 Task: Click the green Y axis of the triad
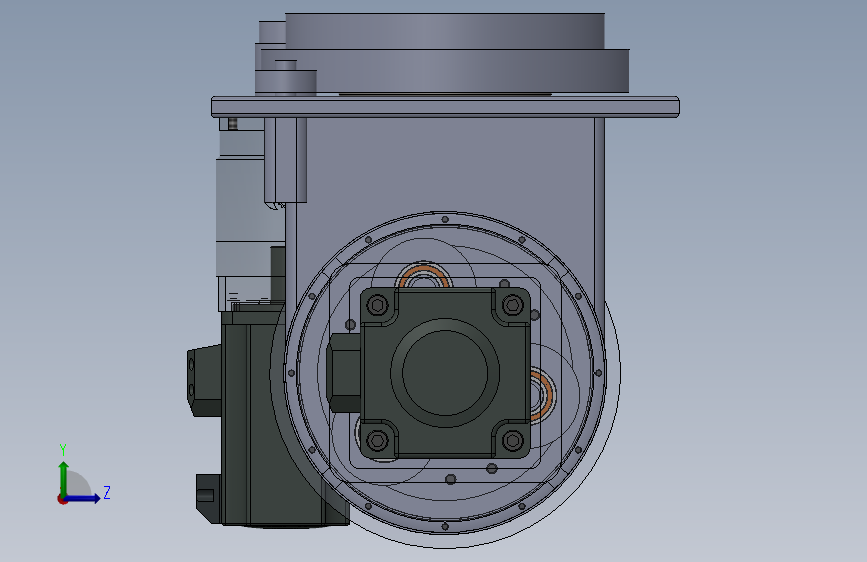pos(64,478)
